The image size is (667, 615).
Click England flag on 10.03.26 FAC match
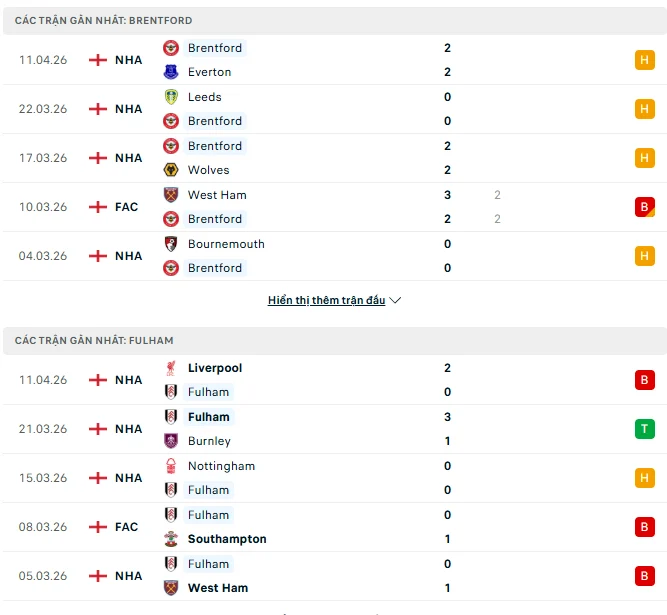click(x=98, y=207)
